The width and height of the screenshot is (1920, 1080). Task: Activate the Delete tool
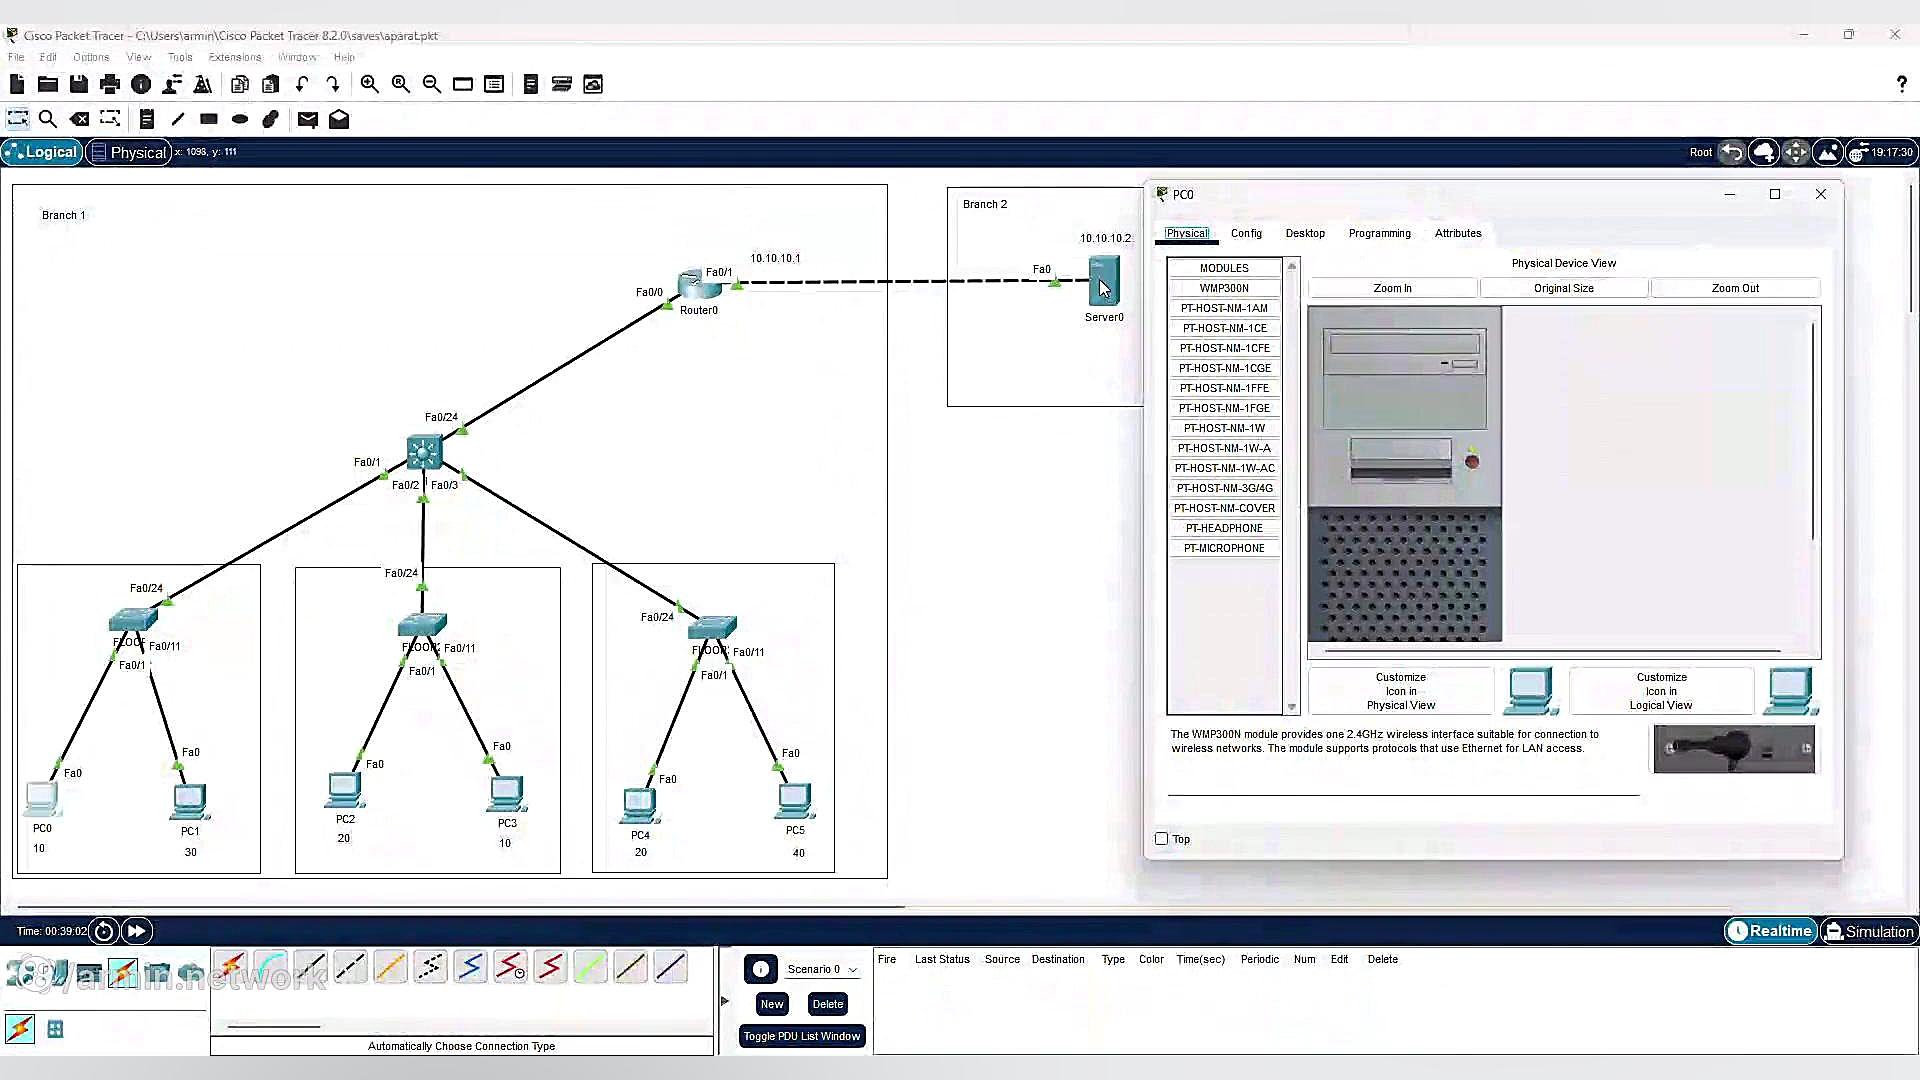pyautogui.click(x=79, y=119)
